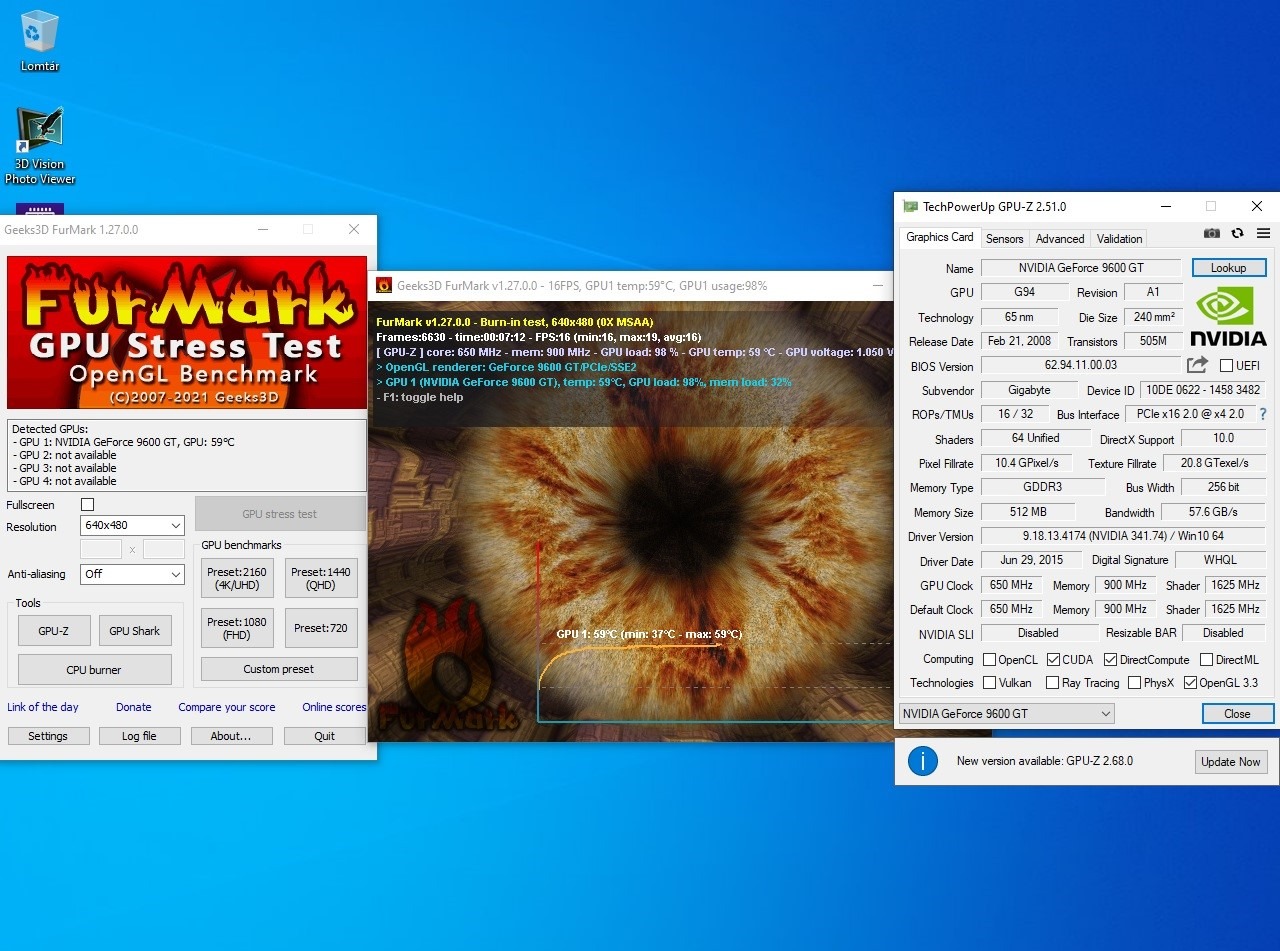Click the Memory Size 512 MB value
Screen dimensions: 1280x951
coord(1029,512)
